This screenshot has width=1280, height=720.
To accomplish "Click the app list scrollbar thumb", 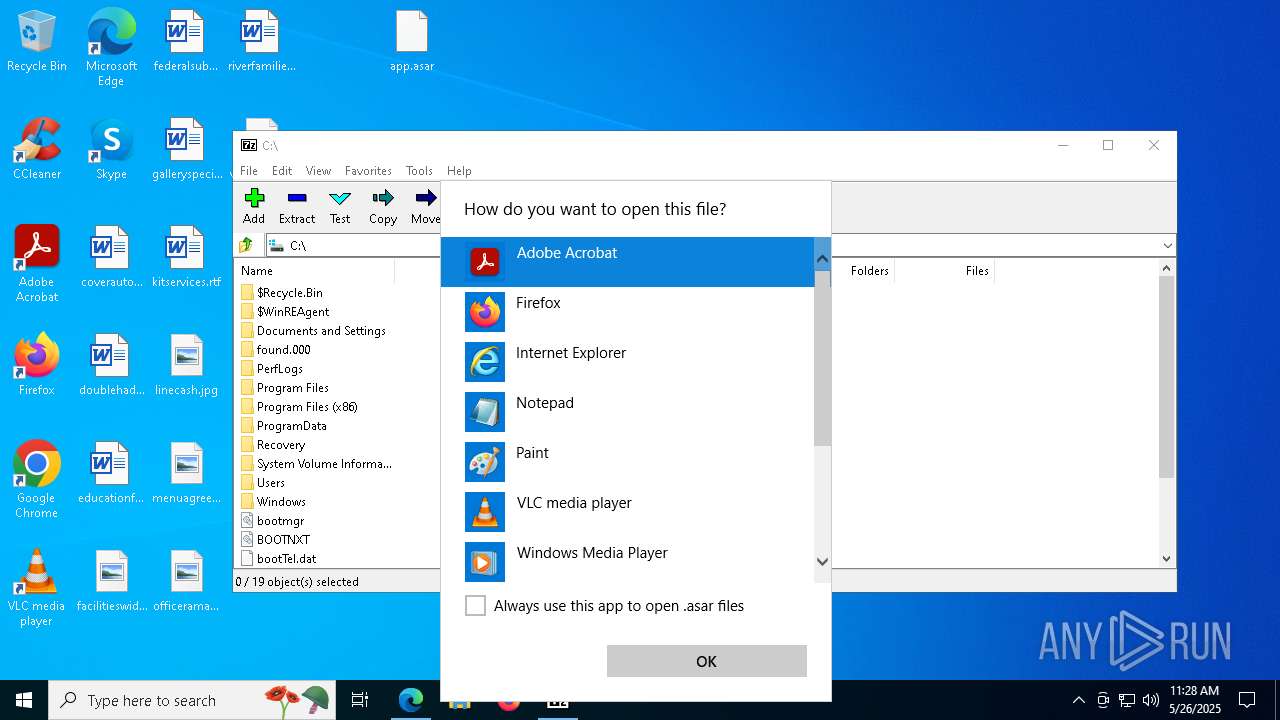I will pyautogui.click(x=822, y=358).
